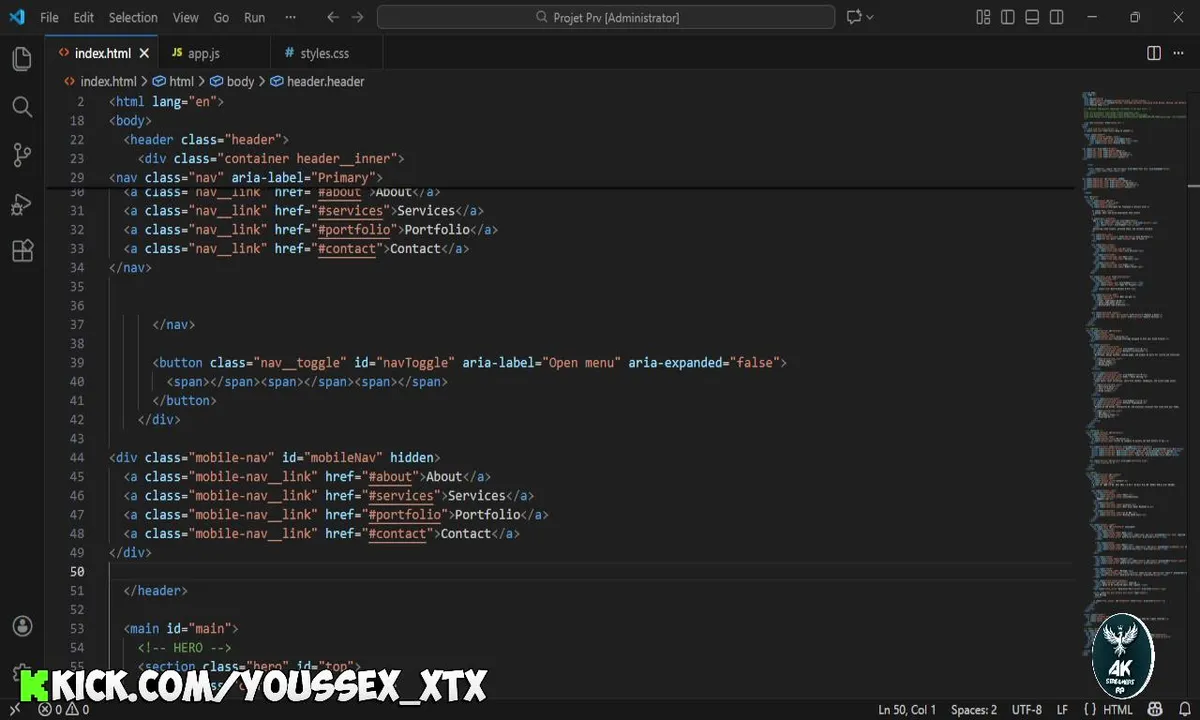
Task: Open the Copilot chat icon
Action: point(854,17)
